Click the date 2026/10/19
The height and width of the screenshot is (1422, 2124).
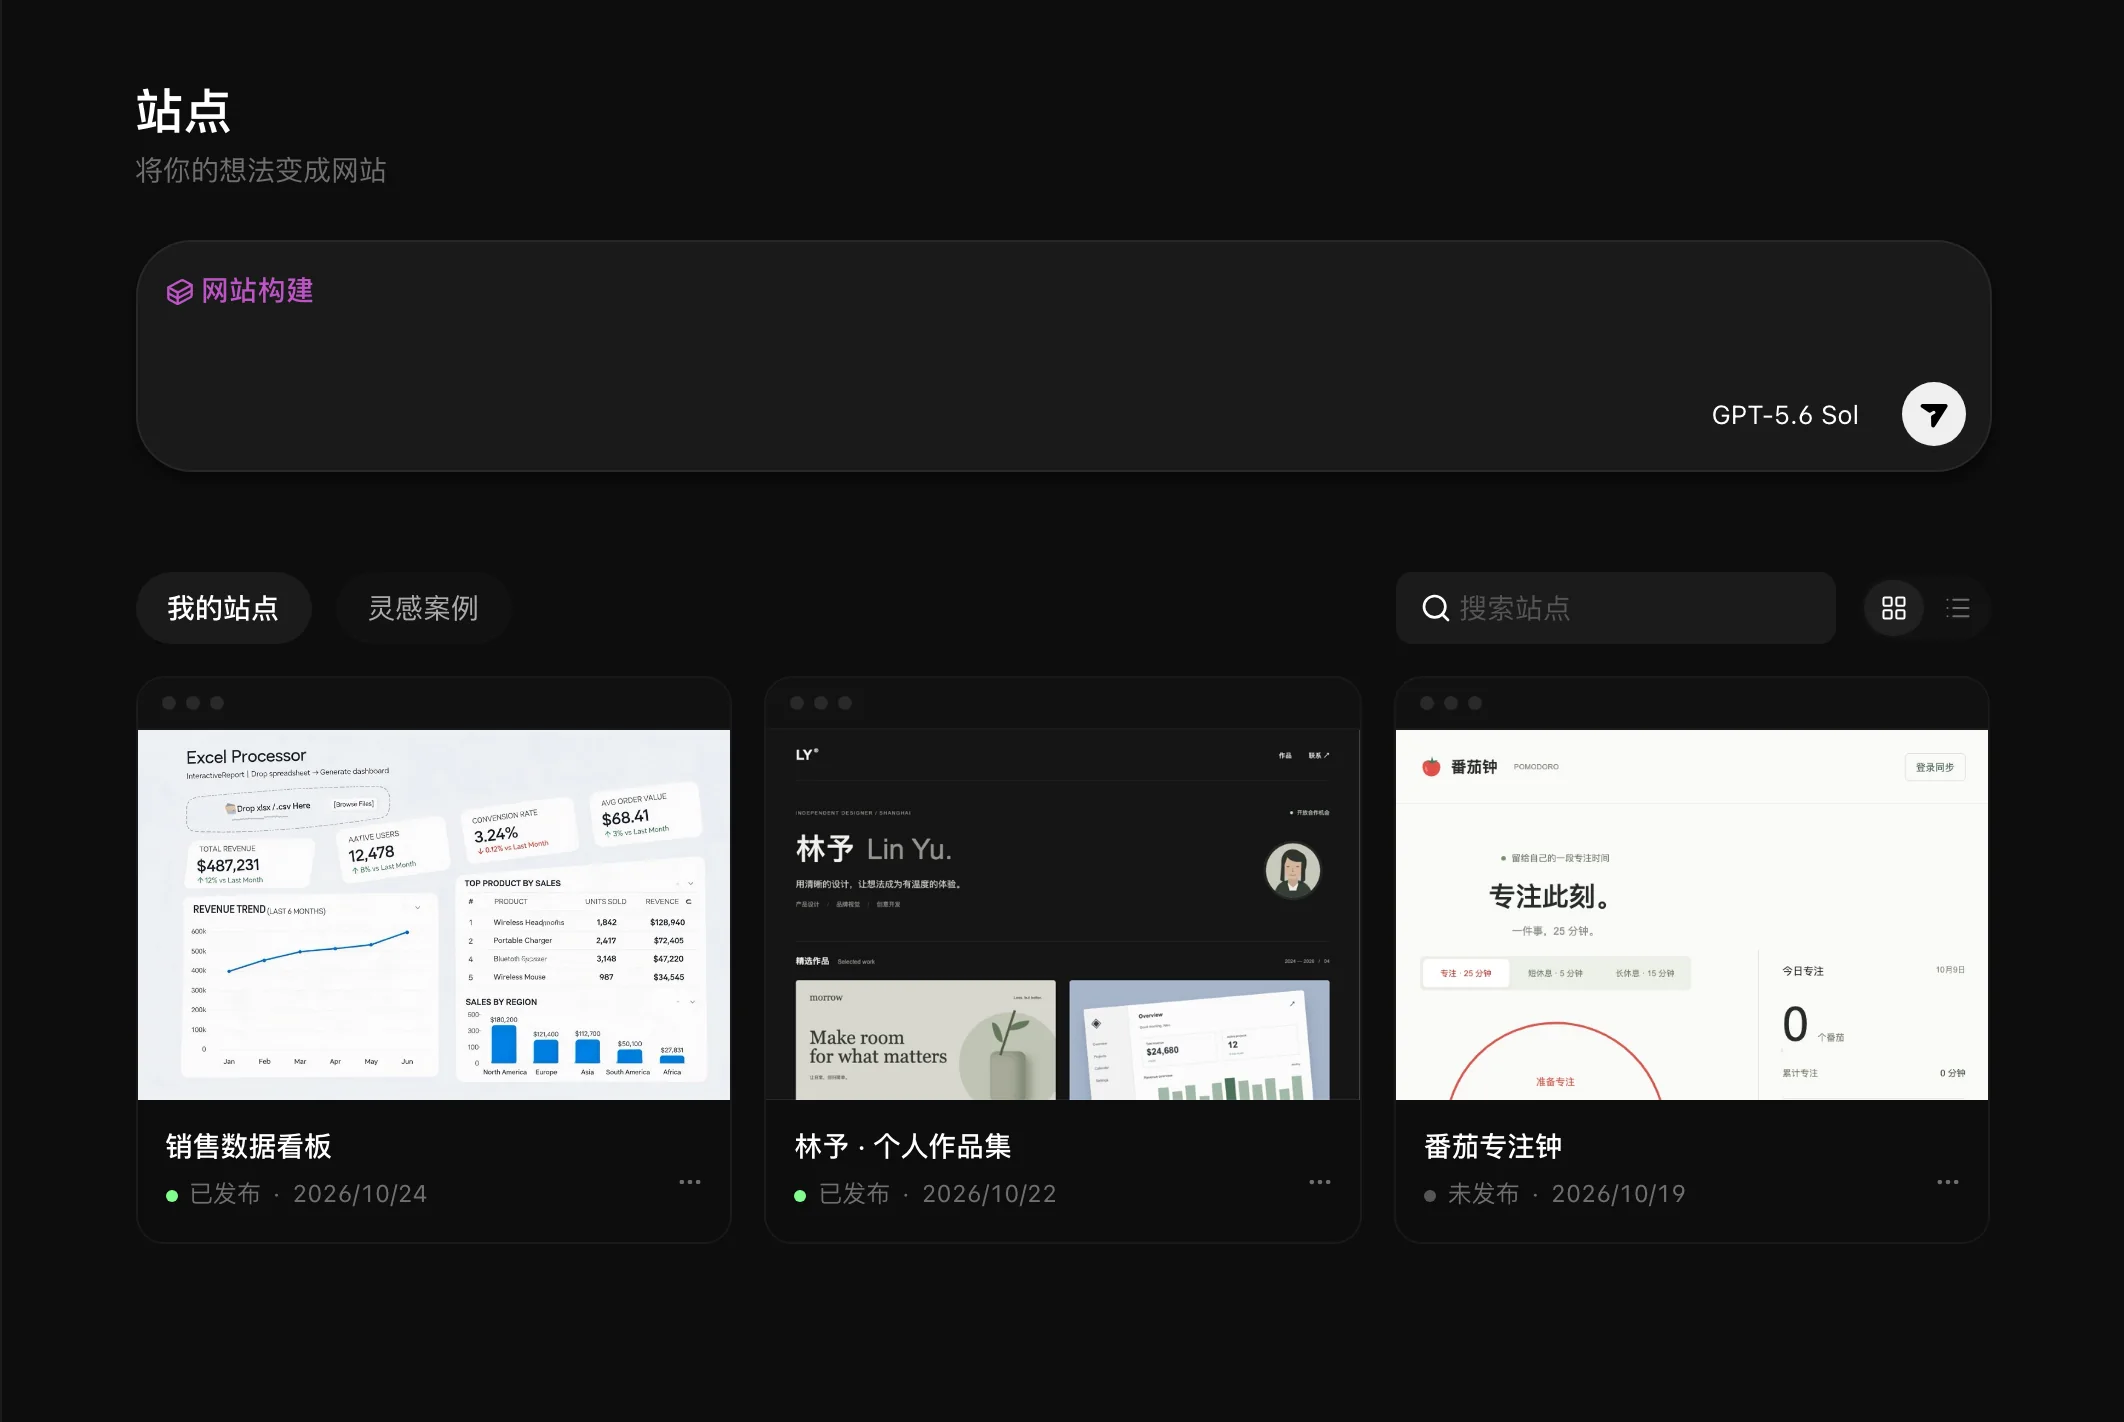tap(1618, 1194)
